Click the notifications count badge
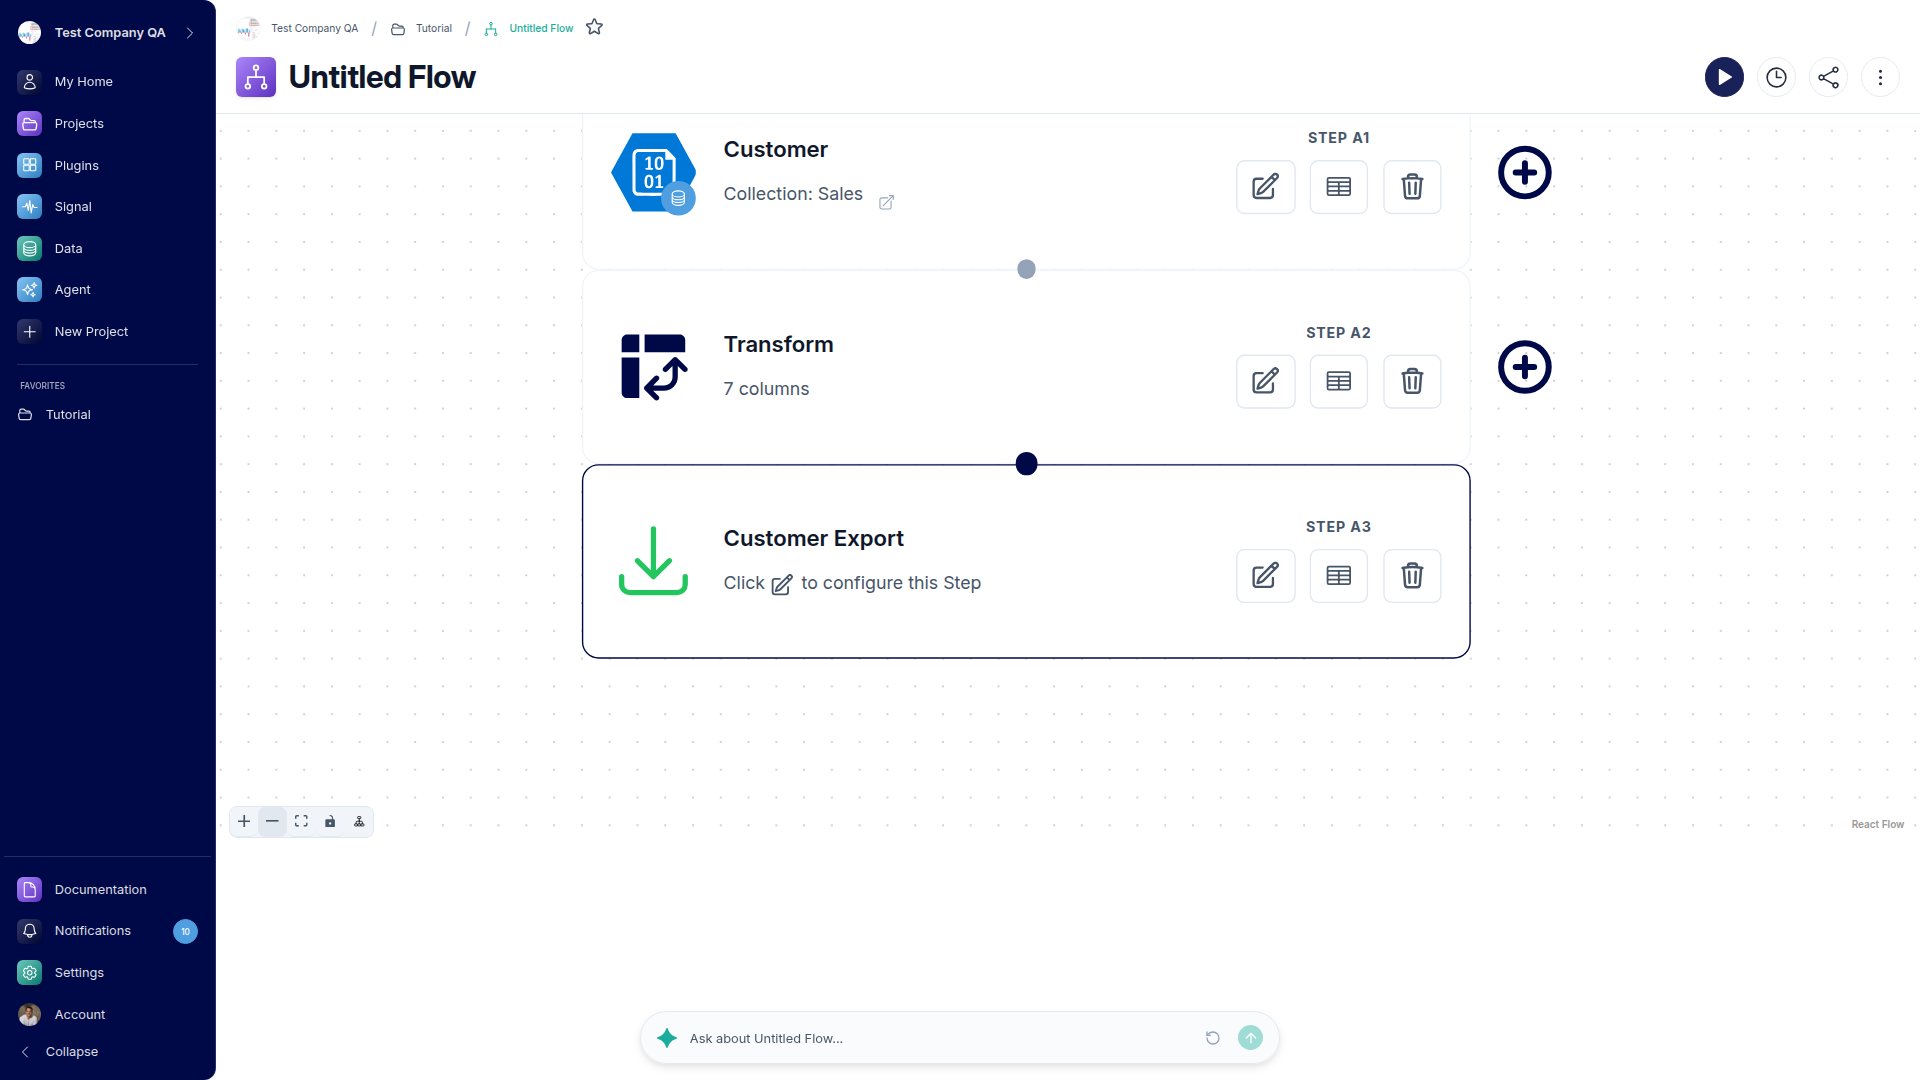This screenshot has height=1080, width=1920. coord(185,931)
